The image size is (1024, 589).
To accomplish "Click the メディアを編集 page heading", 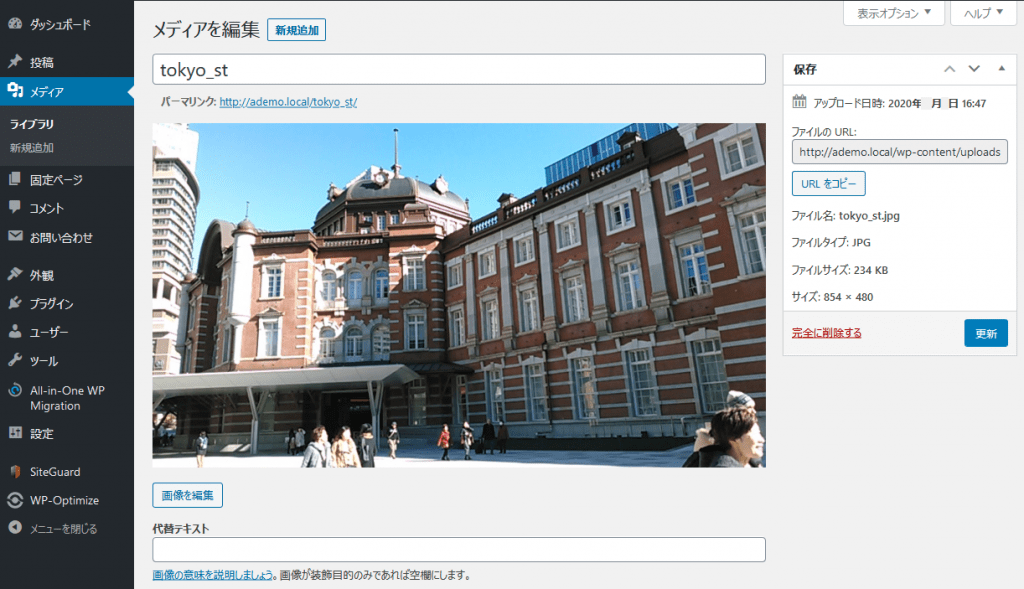I will point(206,29).
